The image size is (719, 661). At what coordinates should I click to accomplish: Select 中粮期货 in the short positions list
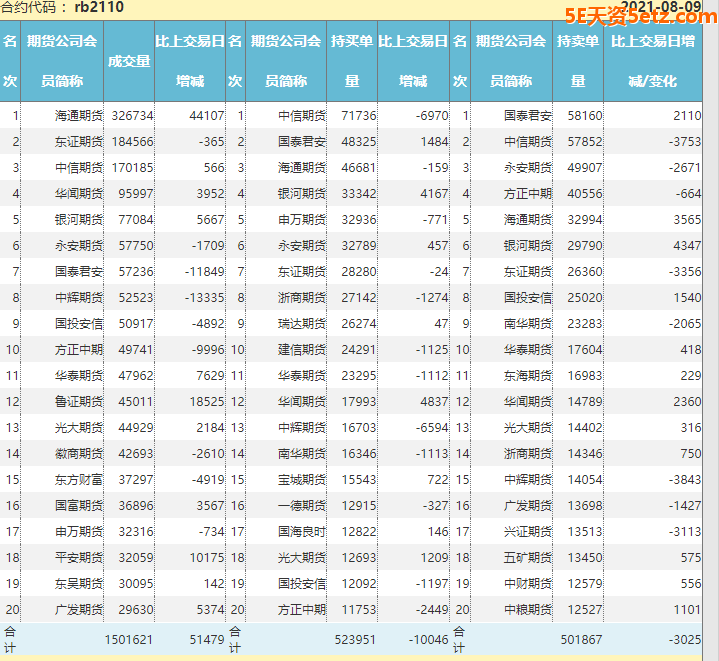click(x=528, y=610)
